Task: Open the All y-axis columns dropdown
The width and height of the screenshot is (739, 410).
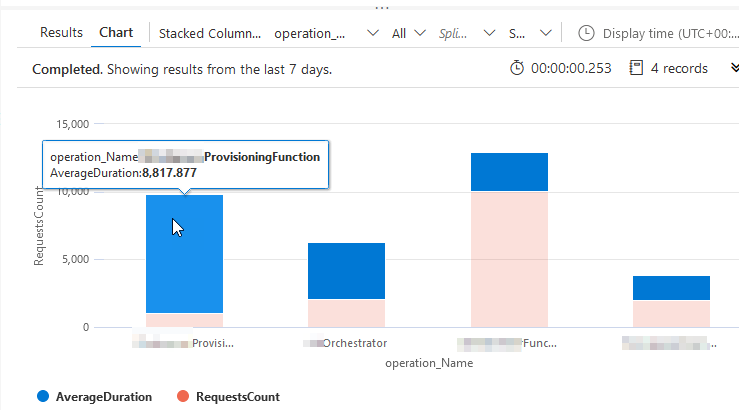Action: [408, 33]
